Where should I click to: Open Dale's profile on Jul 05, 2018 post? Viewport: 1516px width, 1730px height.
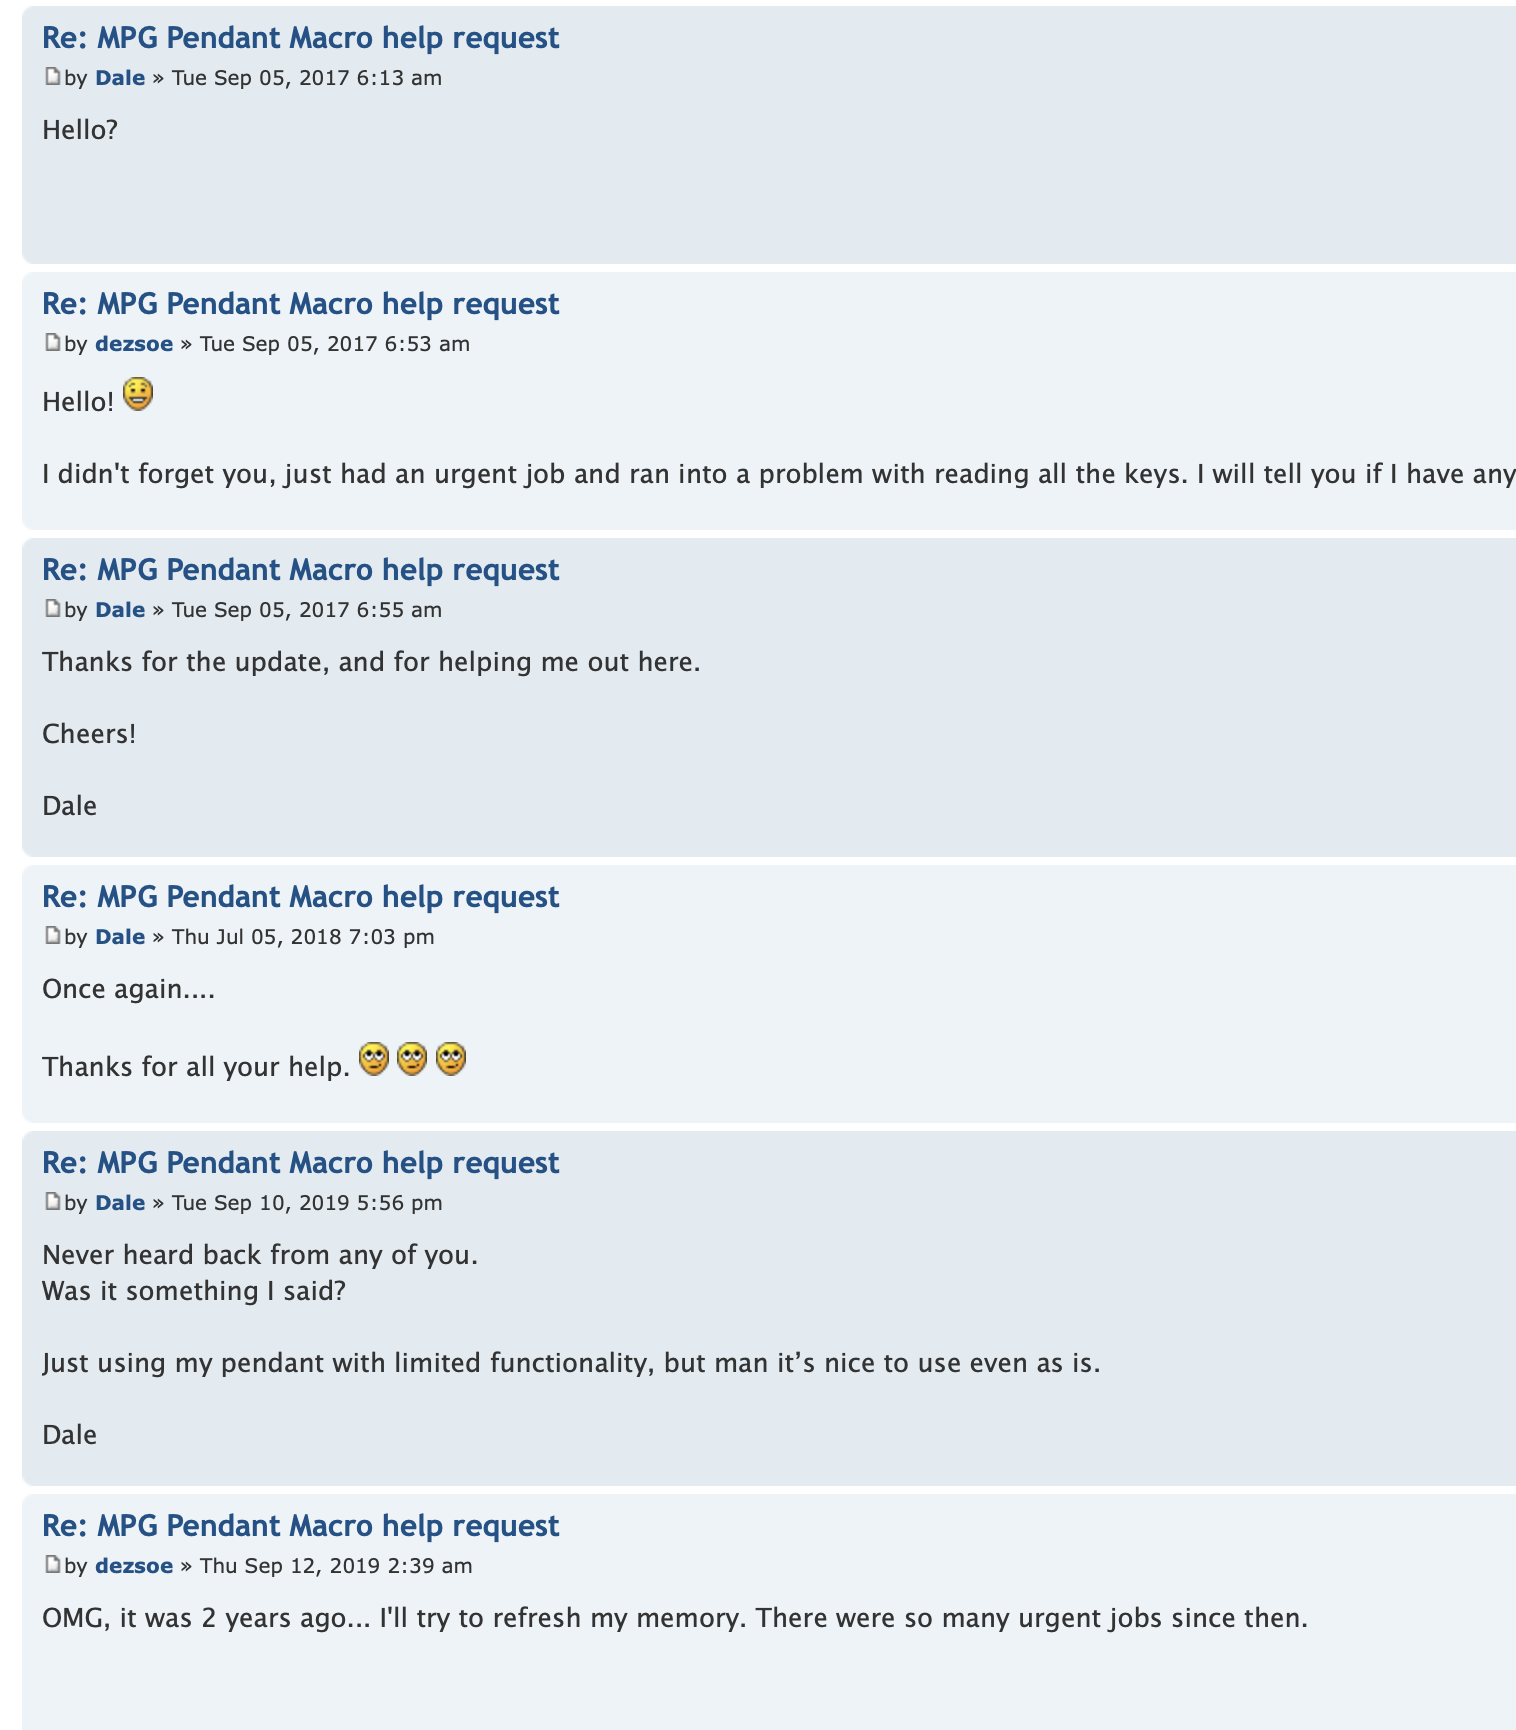click(x=120, y=937)
